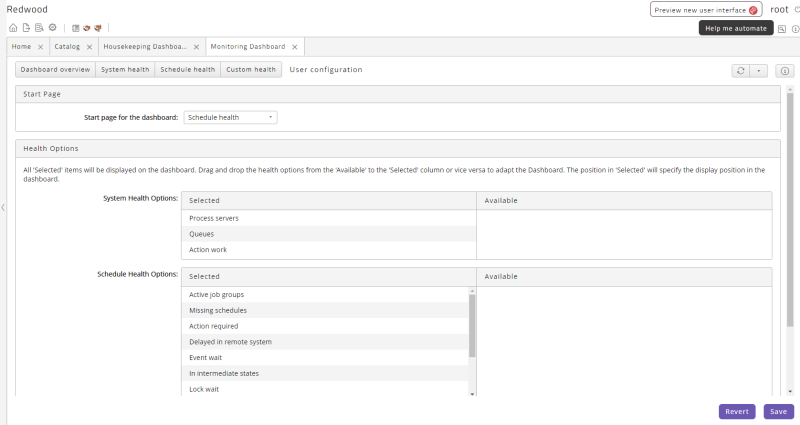This screenshot has height=425, width=800.
Task: Click the document-with-arrow icon beside the home icon
Action: 26,28
